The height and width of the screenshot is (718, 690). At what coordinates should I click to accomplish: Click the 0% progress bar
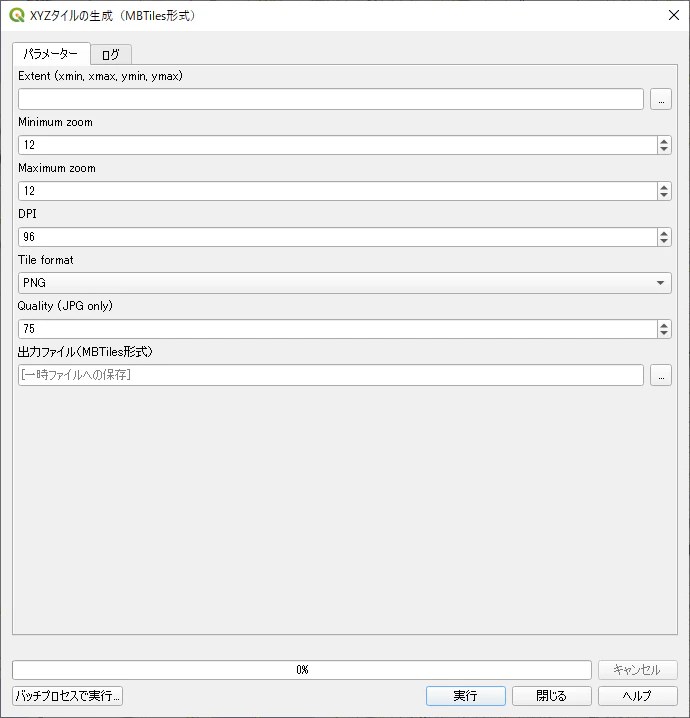coord(302,670)
